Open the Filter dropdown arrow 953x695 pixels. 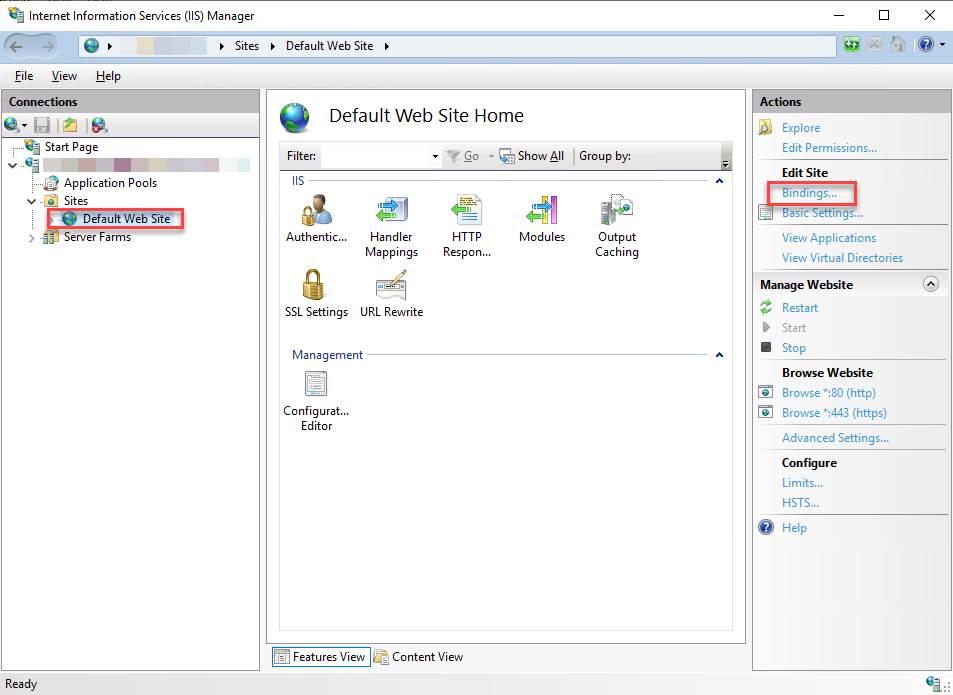(435, 157)
